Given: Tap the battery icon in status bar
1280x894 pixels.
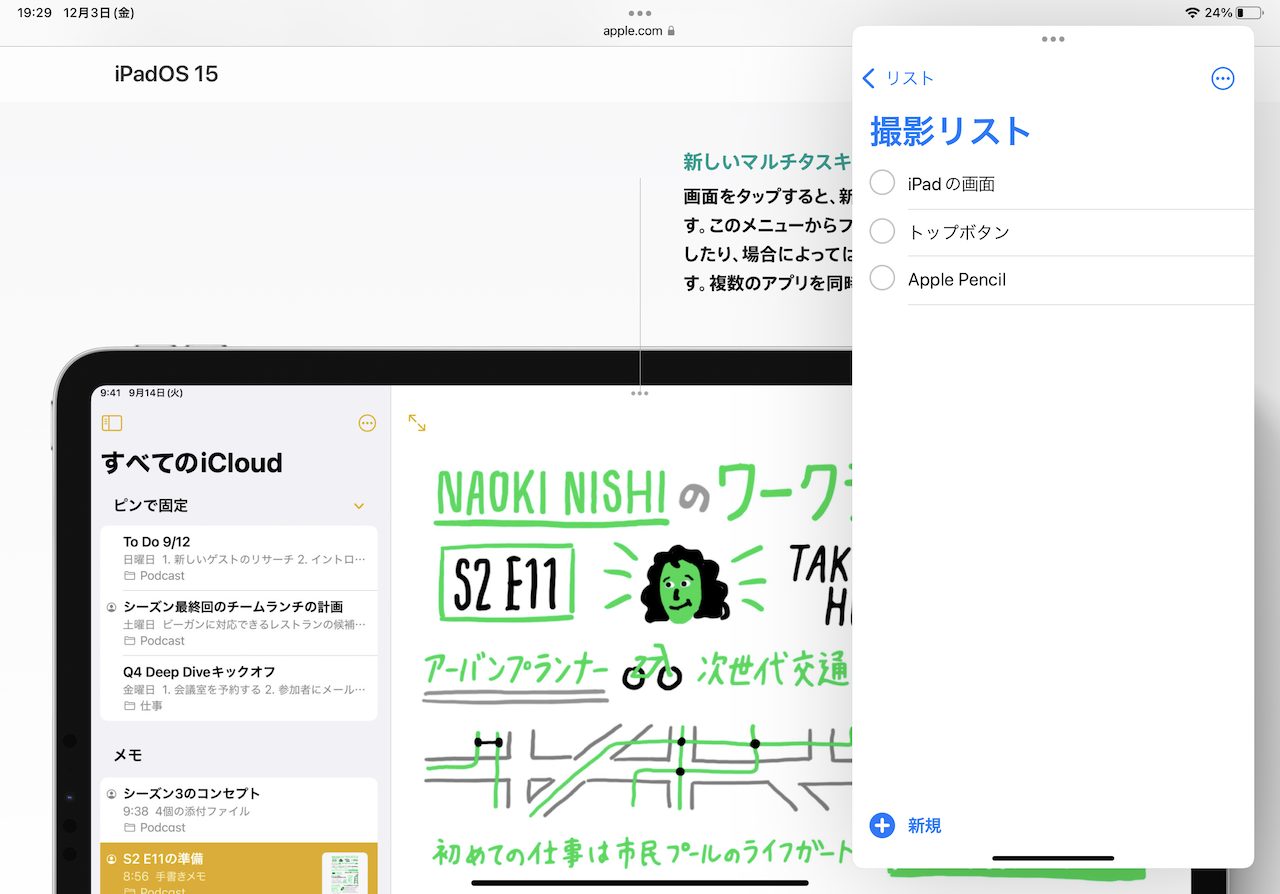Looking at the screenshot, I should coord(1248,13).
